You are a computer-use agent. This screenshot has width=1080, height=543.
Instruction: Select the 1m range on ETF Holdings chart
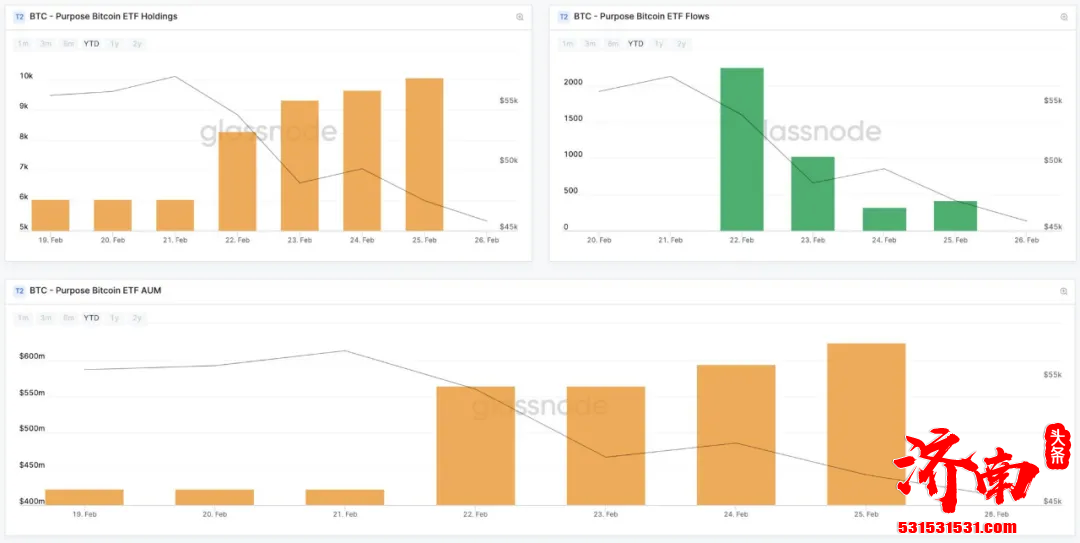coord(22,44)
